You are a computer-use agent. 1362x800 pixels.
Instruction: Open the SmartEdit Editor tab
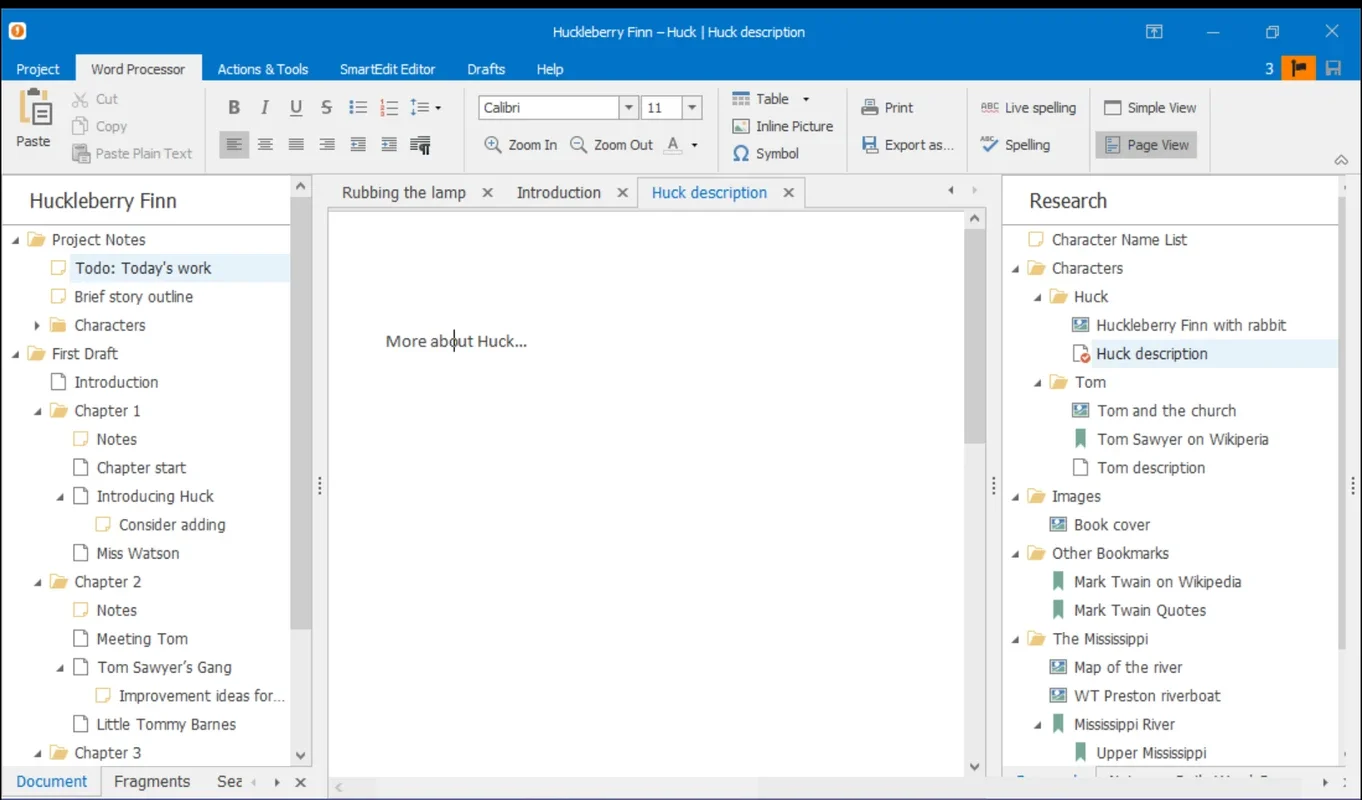pyautogui.click(x=388, y=69)
